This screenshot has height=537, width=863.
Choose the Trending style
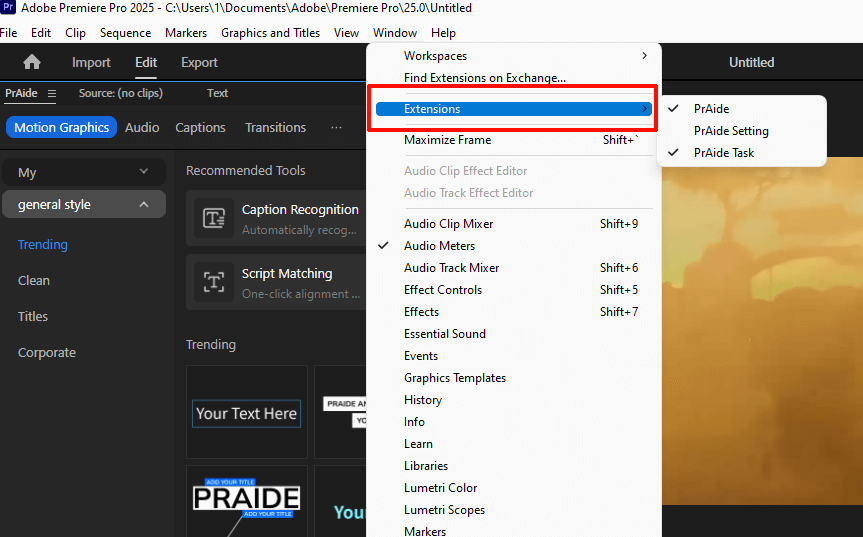[42, 244]
